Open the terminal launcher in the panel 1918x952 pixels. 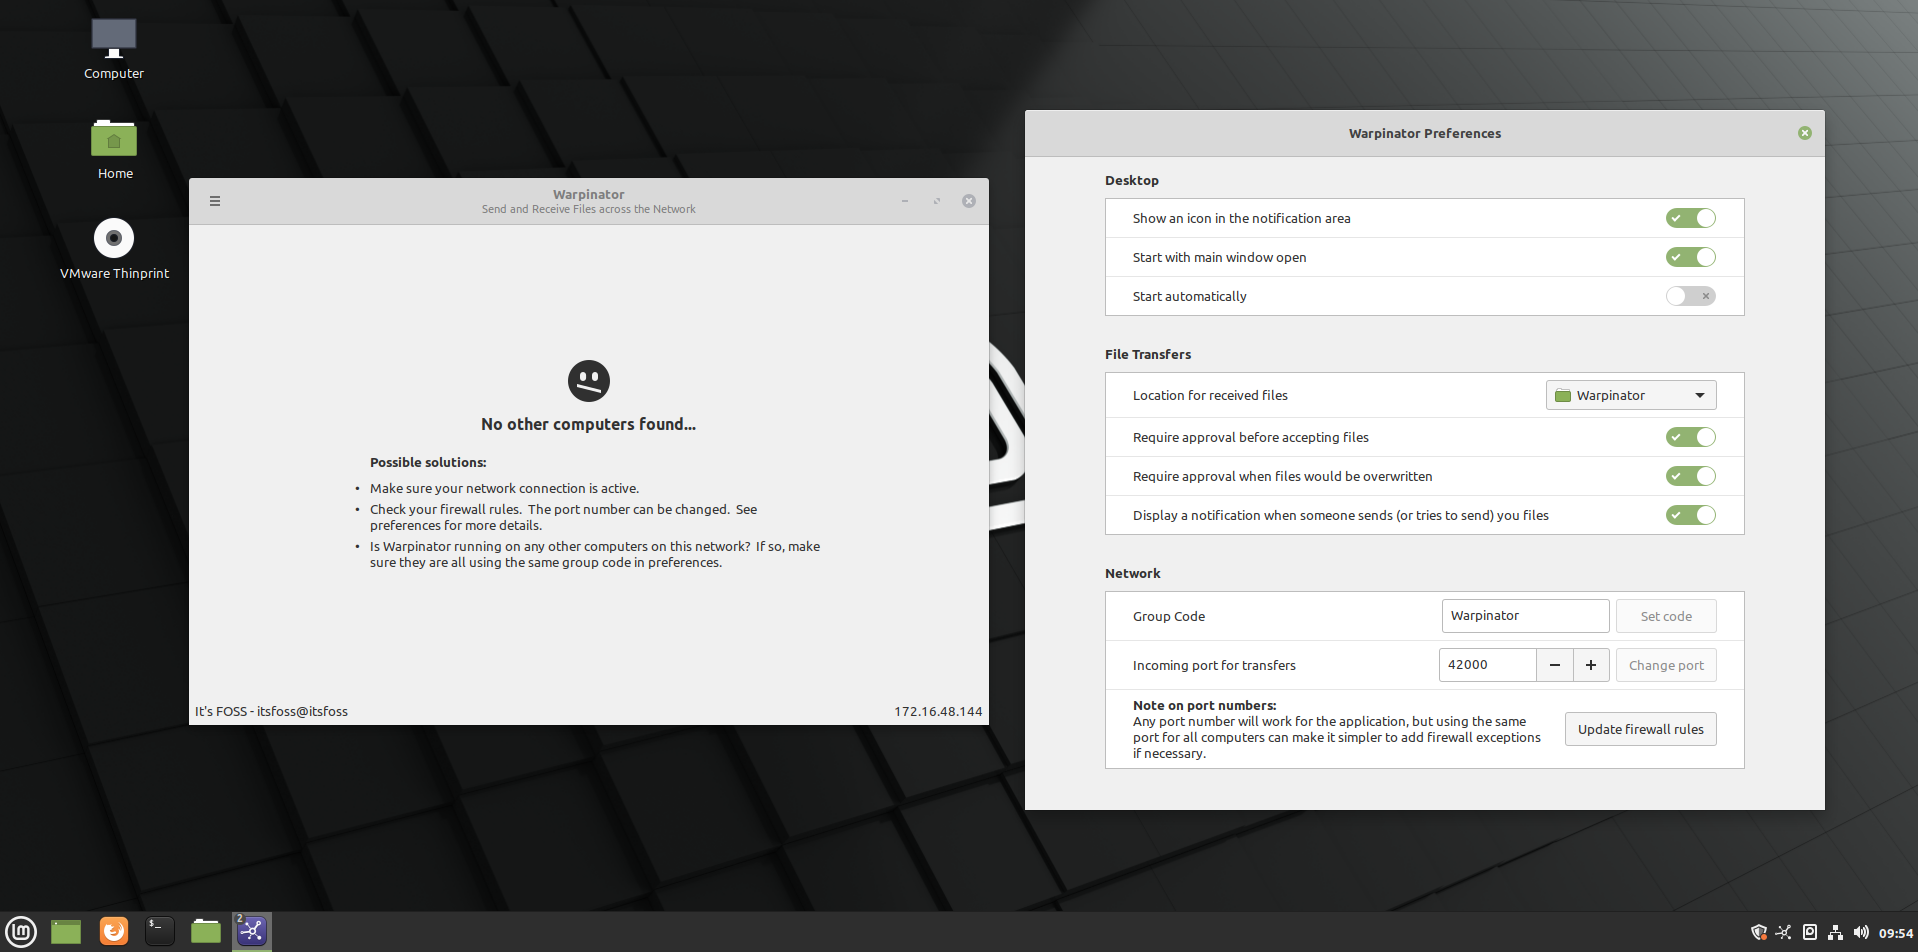160,931
